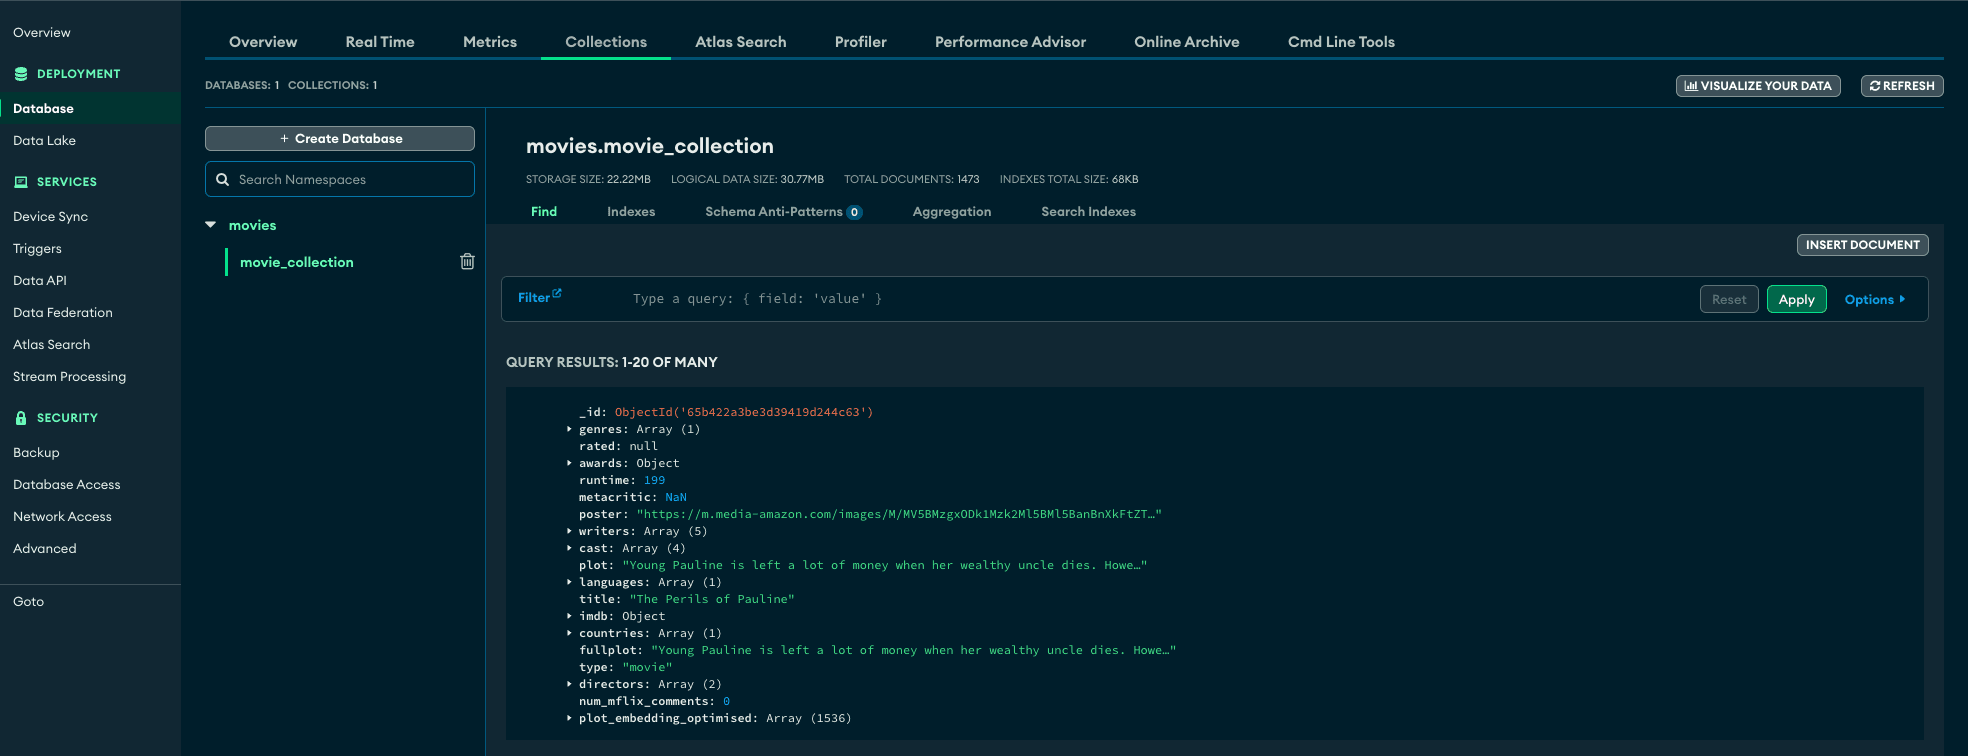The height and width of the screenshot is (756, 1968).
Task: Open Network Access in the sidebar
Action: tap(62, 517)
